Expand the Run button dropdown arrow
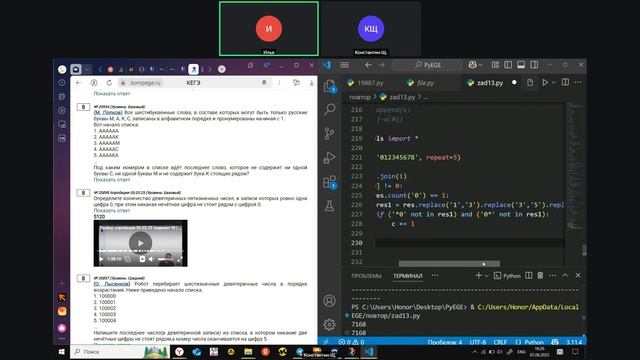 point(554,82)
